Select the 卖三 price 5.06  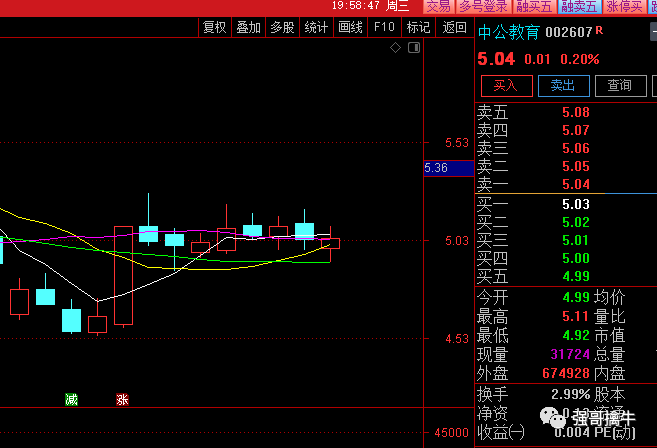coord(576,148)
